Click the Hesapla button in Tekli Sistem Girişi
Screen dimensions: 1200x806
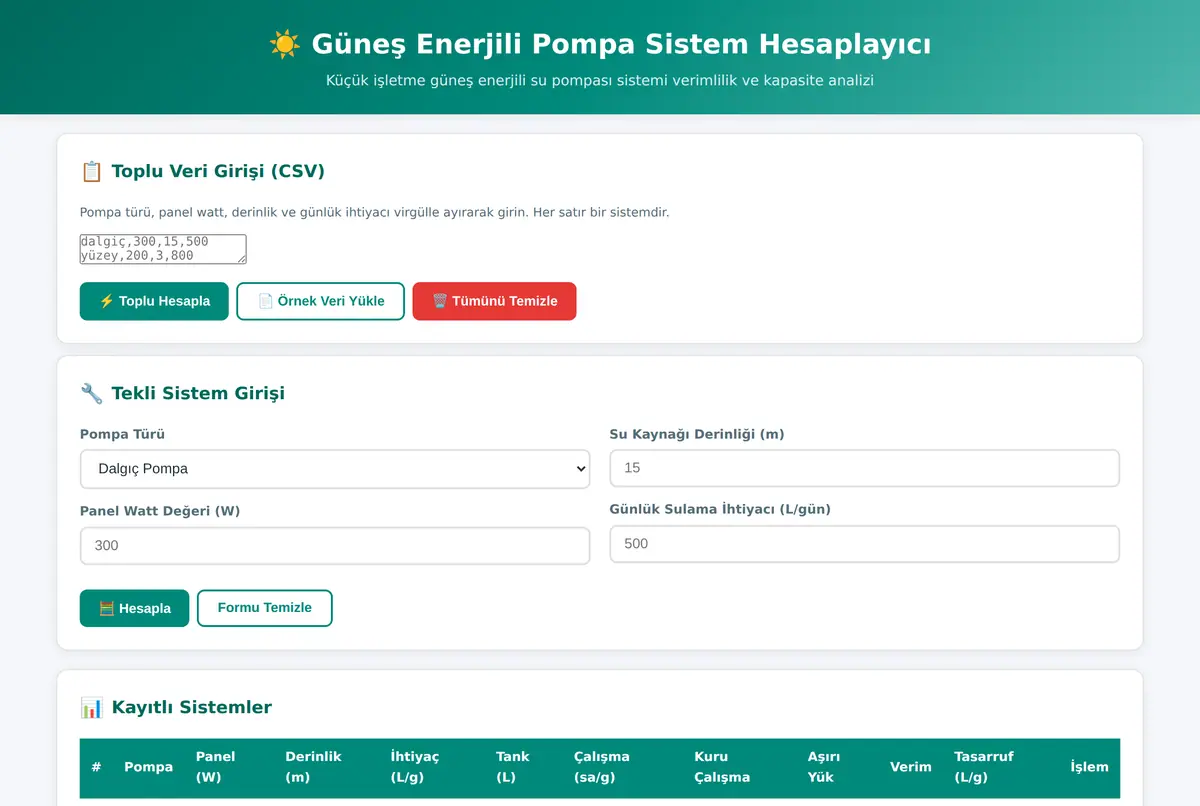pyautogui.click(x=134, y=608)
